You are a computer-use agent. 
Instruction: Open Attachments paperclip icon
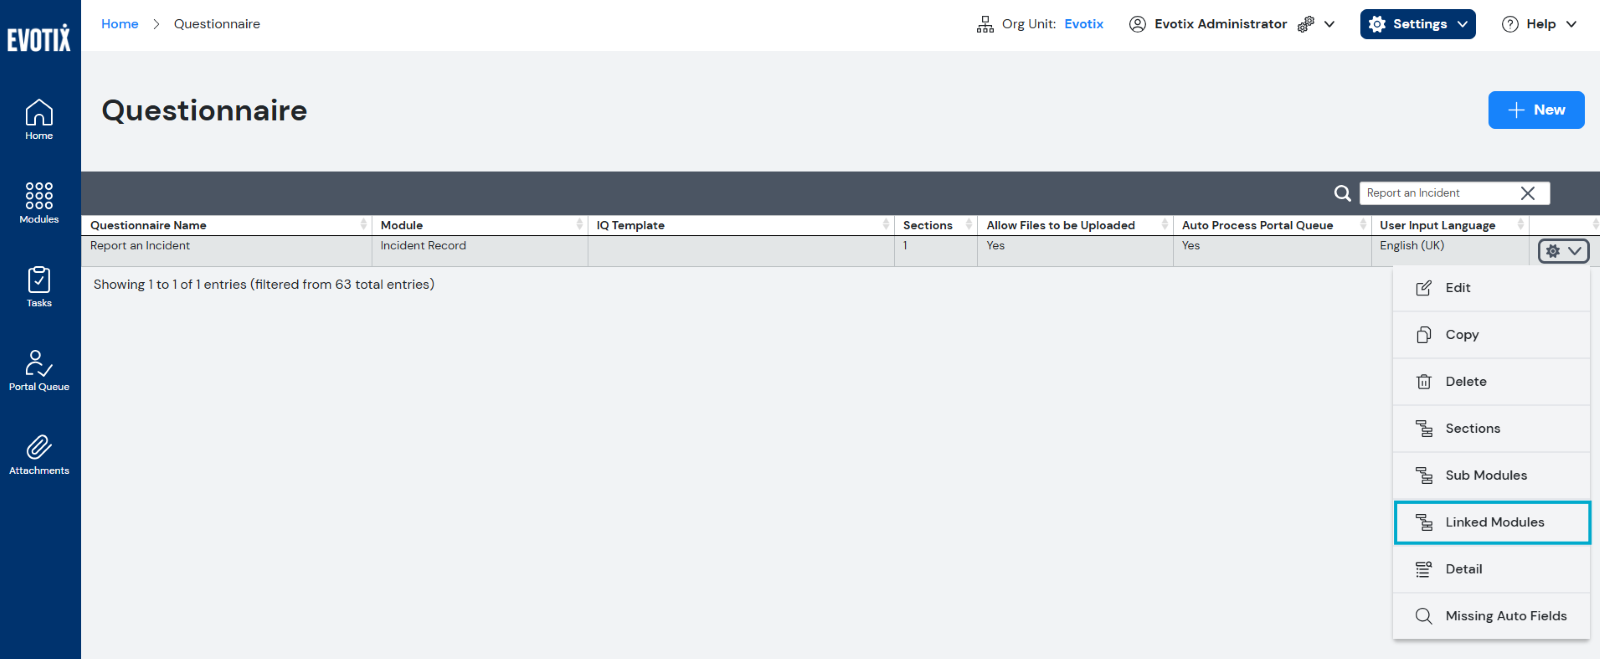(39, 454)
